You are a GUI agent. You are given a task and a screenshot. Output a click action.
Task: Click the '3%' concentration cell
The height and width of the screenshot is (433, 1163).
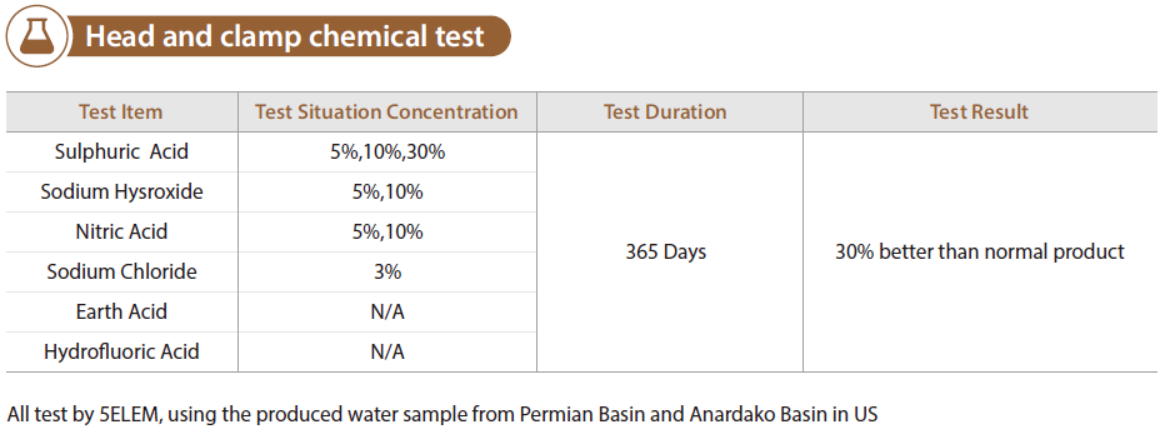click(x=387, y=272)
